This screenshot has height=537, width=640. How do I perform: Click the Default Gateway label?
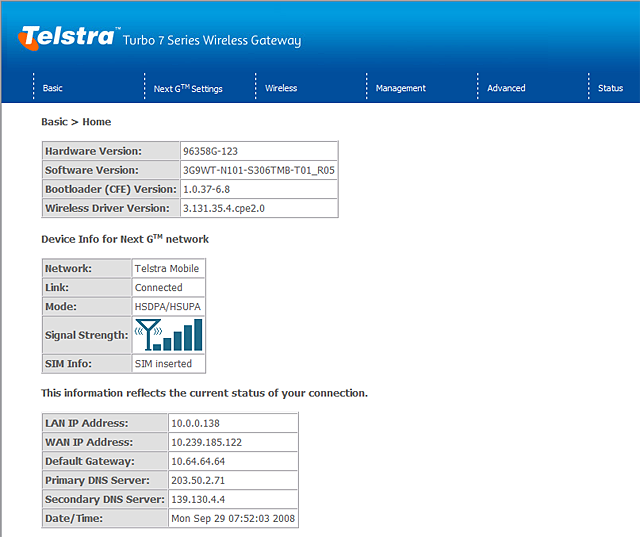pos(90,461)
